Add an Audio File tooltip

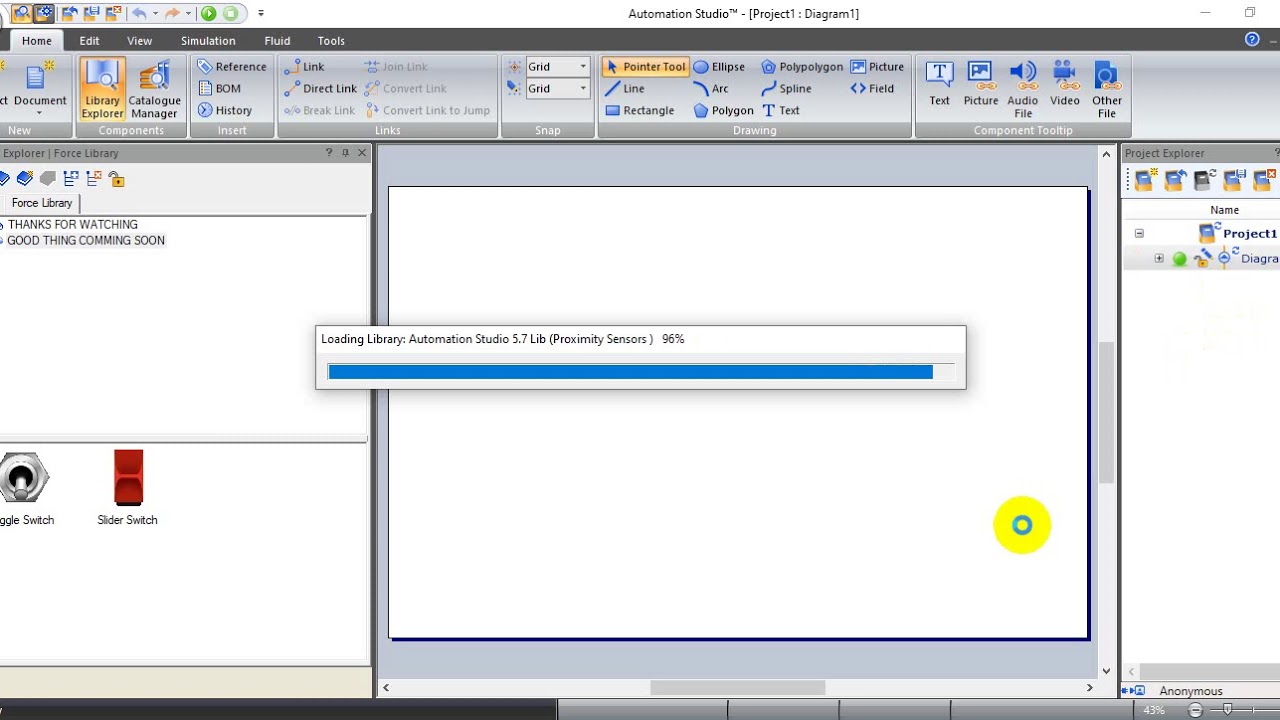(1023, 89)
